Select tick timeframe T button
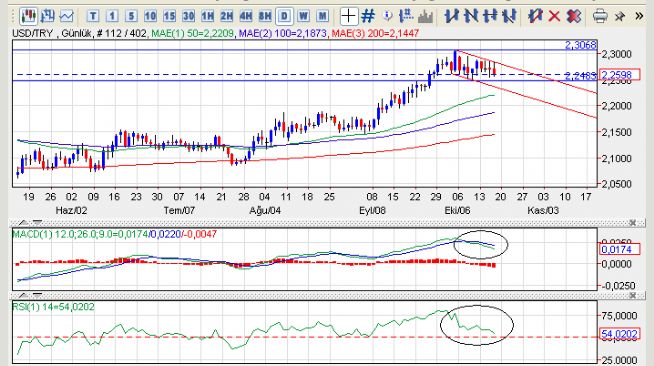 coord(93,16)
